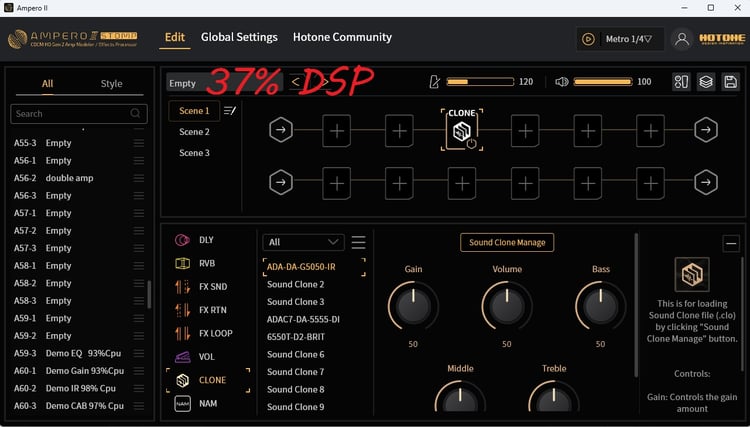
Task: Select Scene 3
Action: click(x=194, y=153)
